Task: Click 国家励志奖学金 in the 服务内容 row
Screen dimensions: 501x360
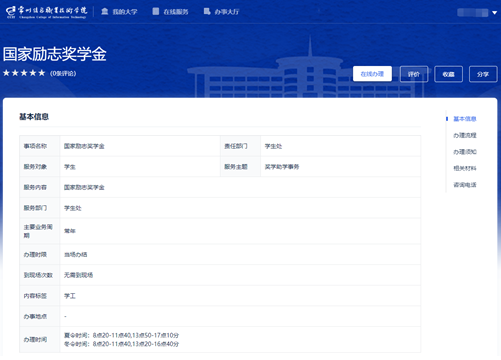Action: tap(84, 187)
